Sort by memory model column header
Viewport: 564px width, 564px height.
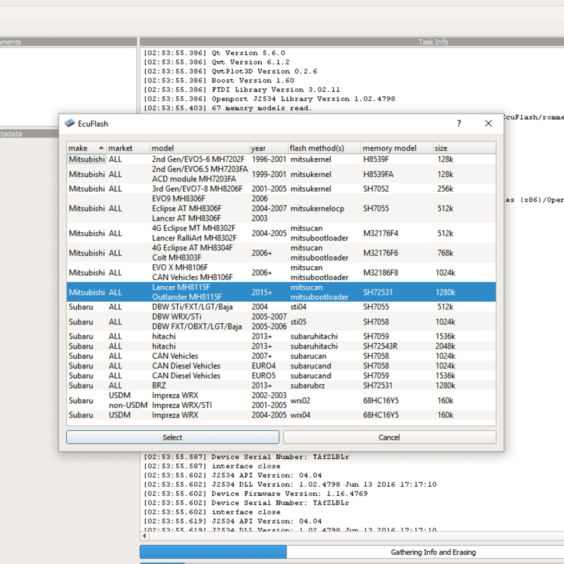[397, 148]
